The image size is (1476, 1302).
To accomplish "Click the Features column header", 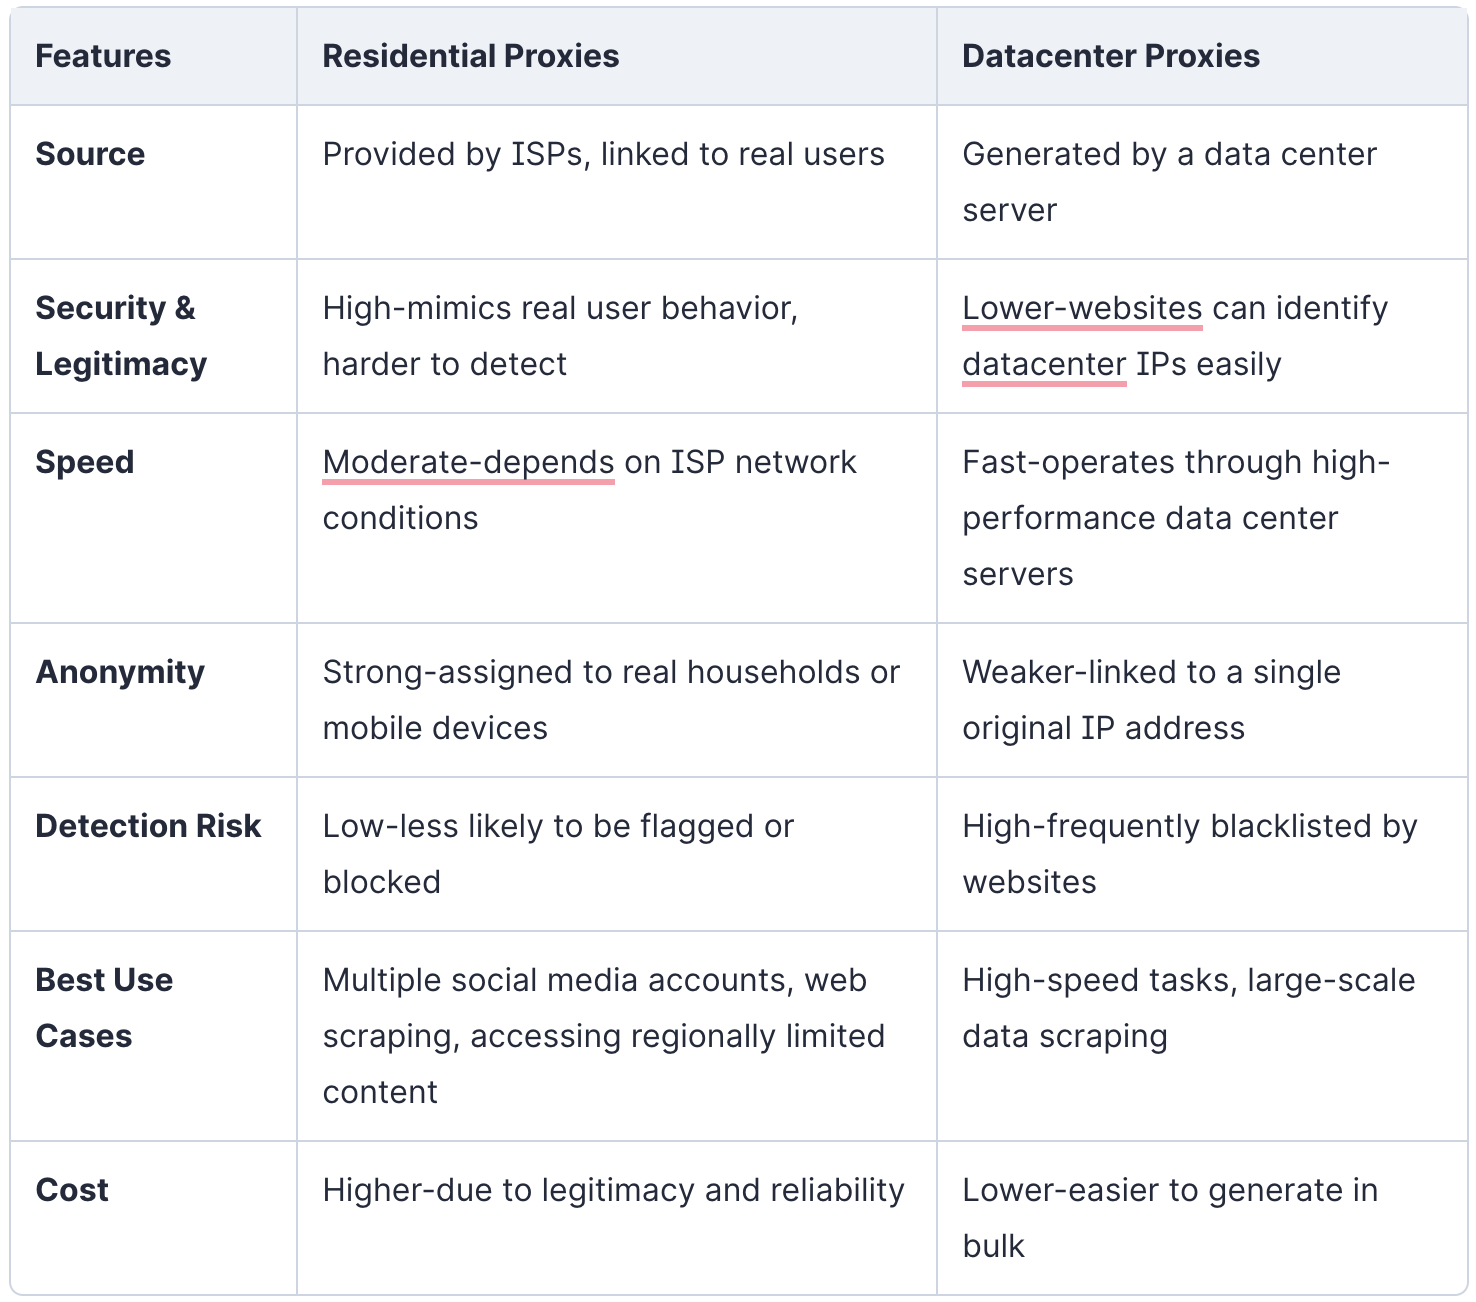I will [x=103, y=56].
